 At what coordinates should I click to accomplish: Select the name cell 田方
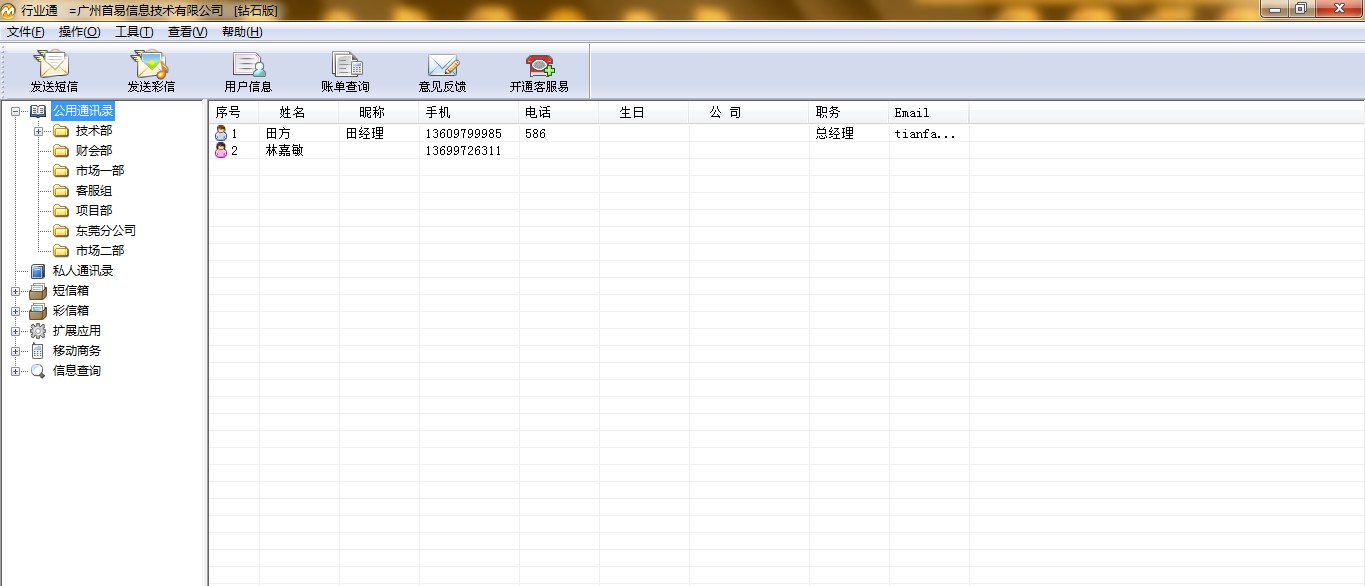coord(278,133)
